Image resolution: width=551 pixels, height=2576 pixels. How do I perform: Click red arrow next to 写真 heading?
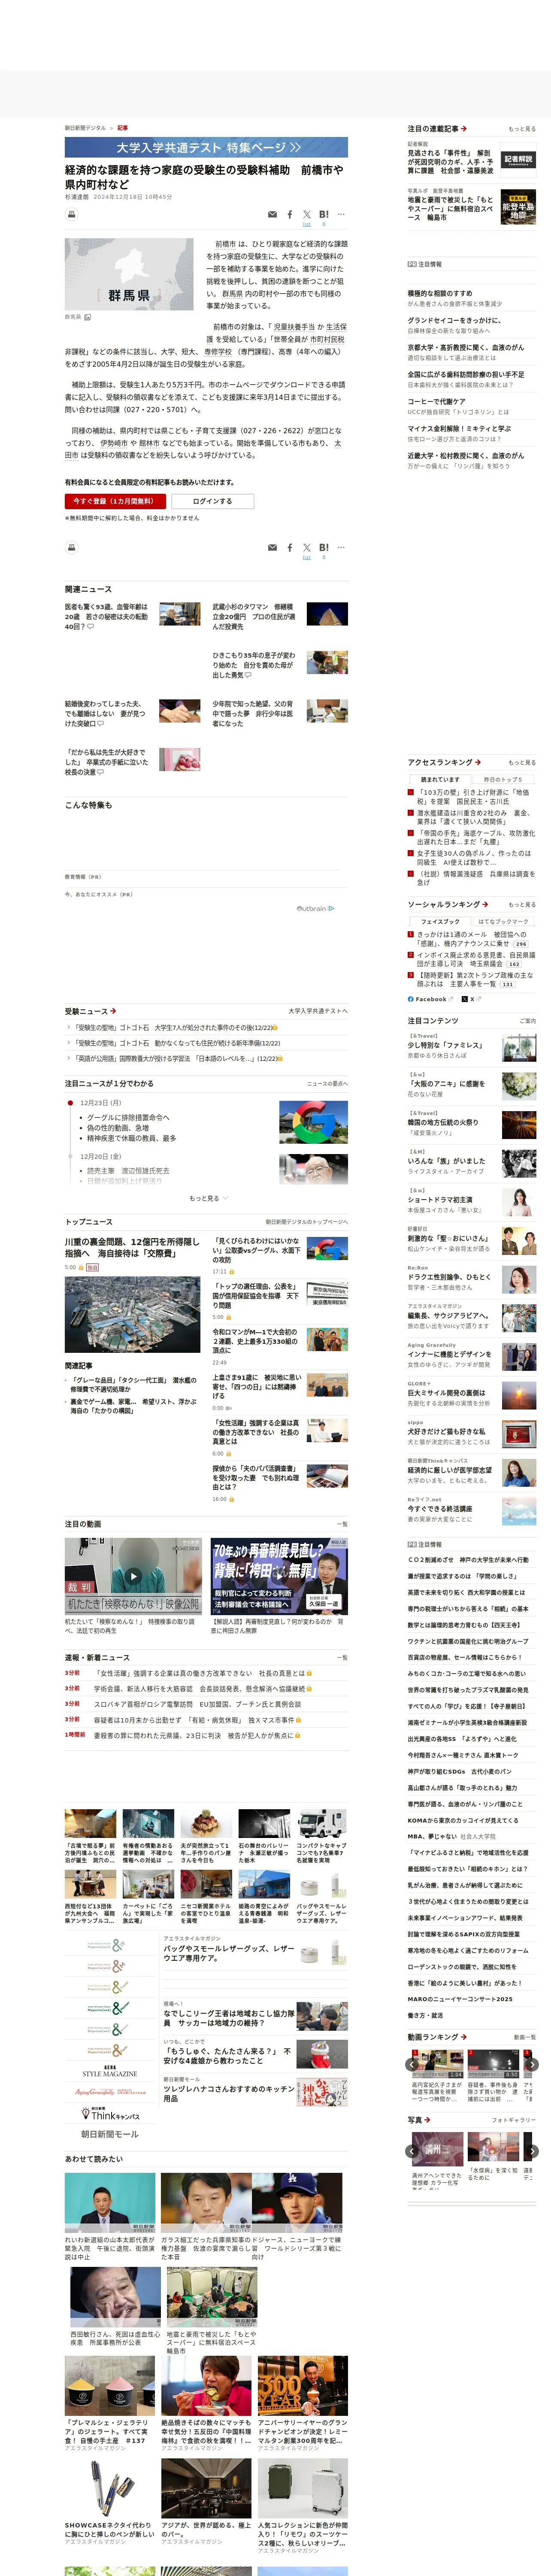428,2120
